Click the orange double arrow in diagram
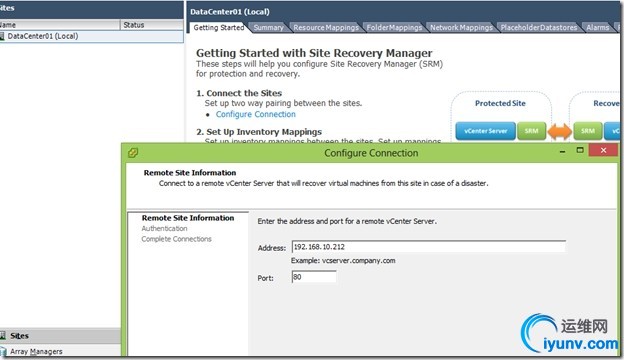Image resolution: width=624 pixels, height=360 pixels. pyautogui.click(x=559, y=131)
